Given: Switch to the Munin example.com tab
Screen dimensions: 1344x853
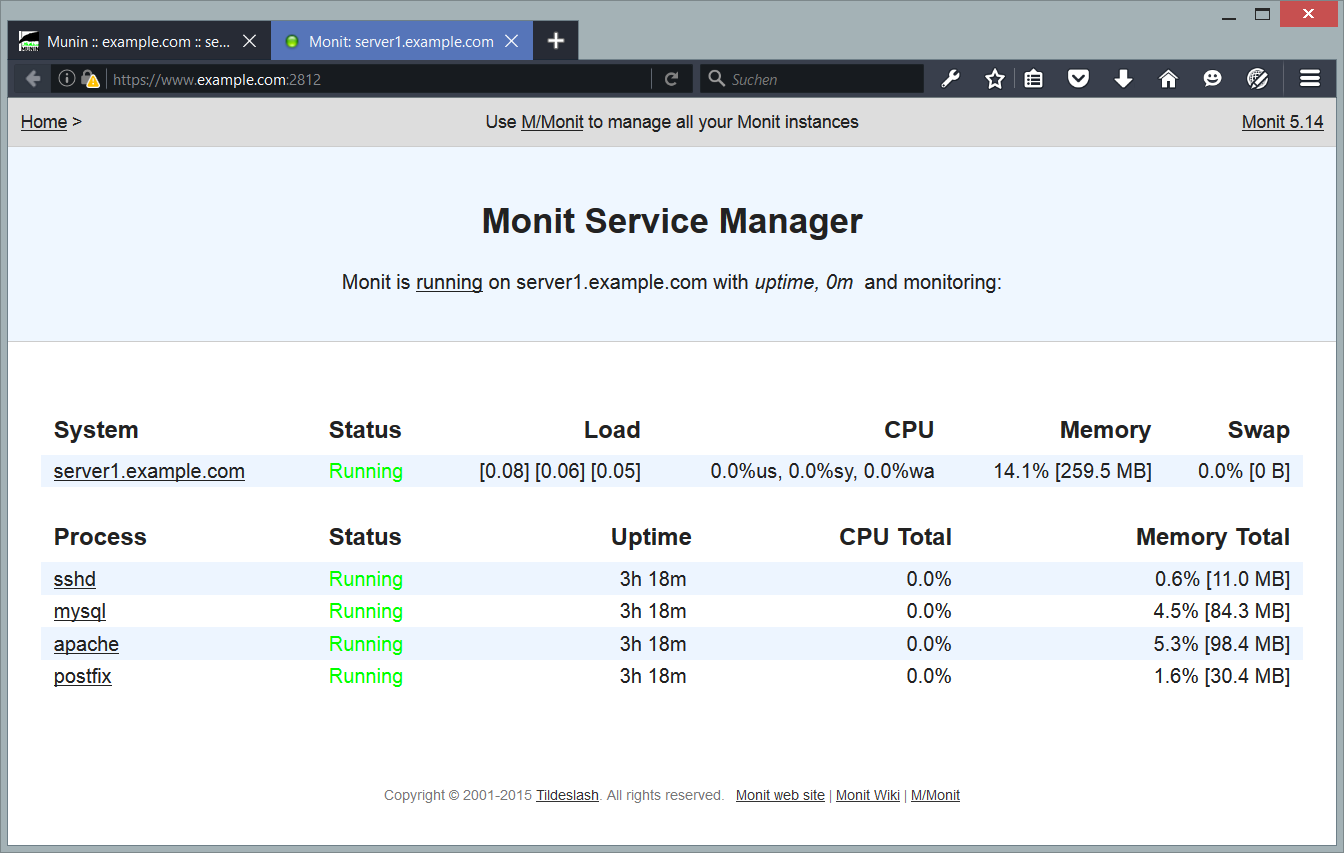Looking at the screenshot, I should click(x=139, y=41).
